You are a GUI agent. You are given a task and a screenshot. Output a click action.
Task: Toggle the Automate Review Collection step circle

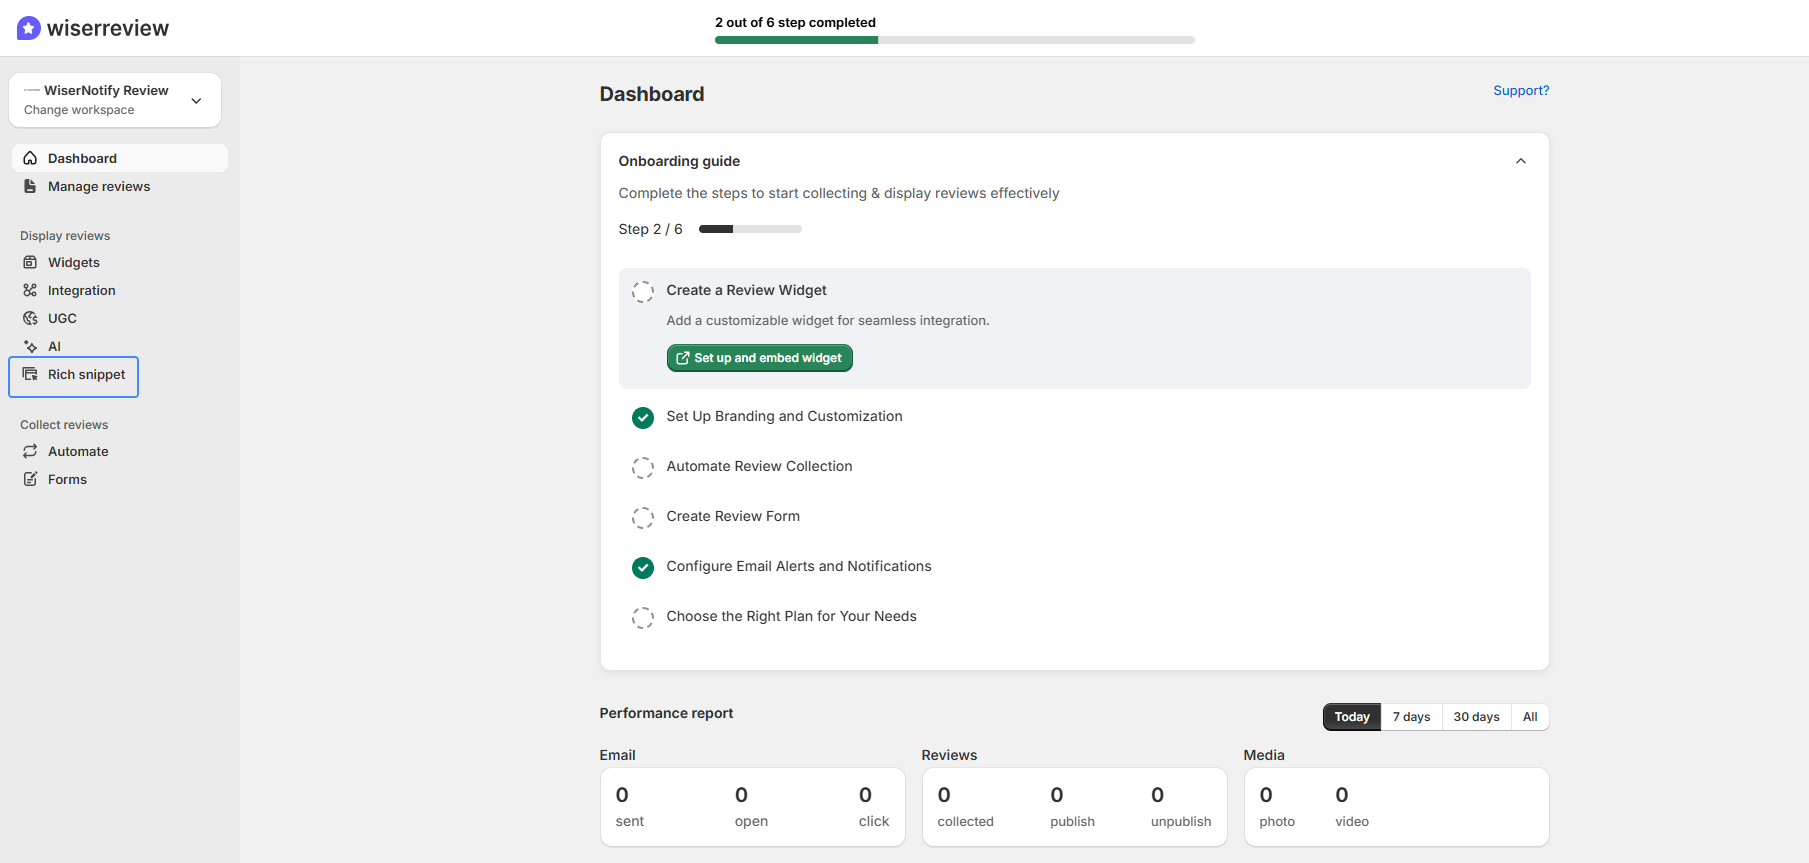(643, 467)
